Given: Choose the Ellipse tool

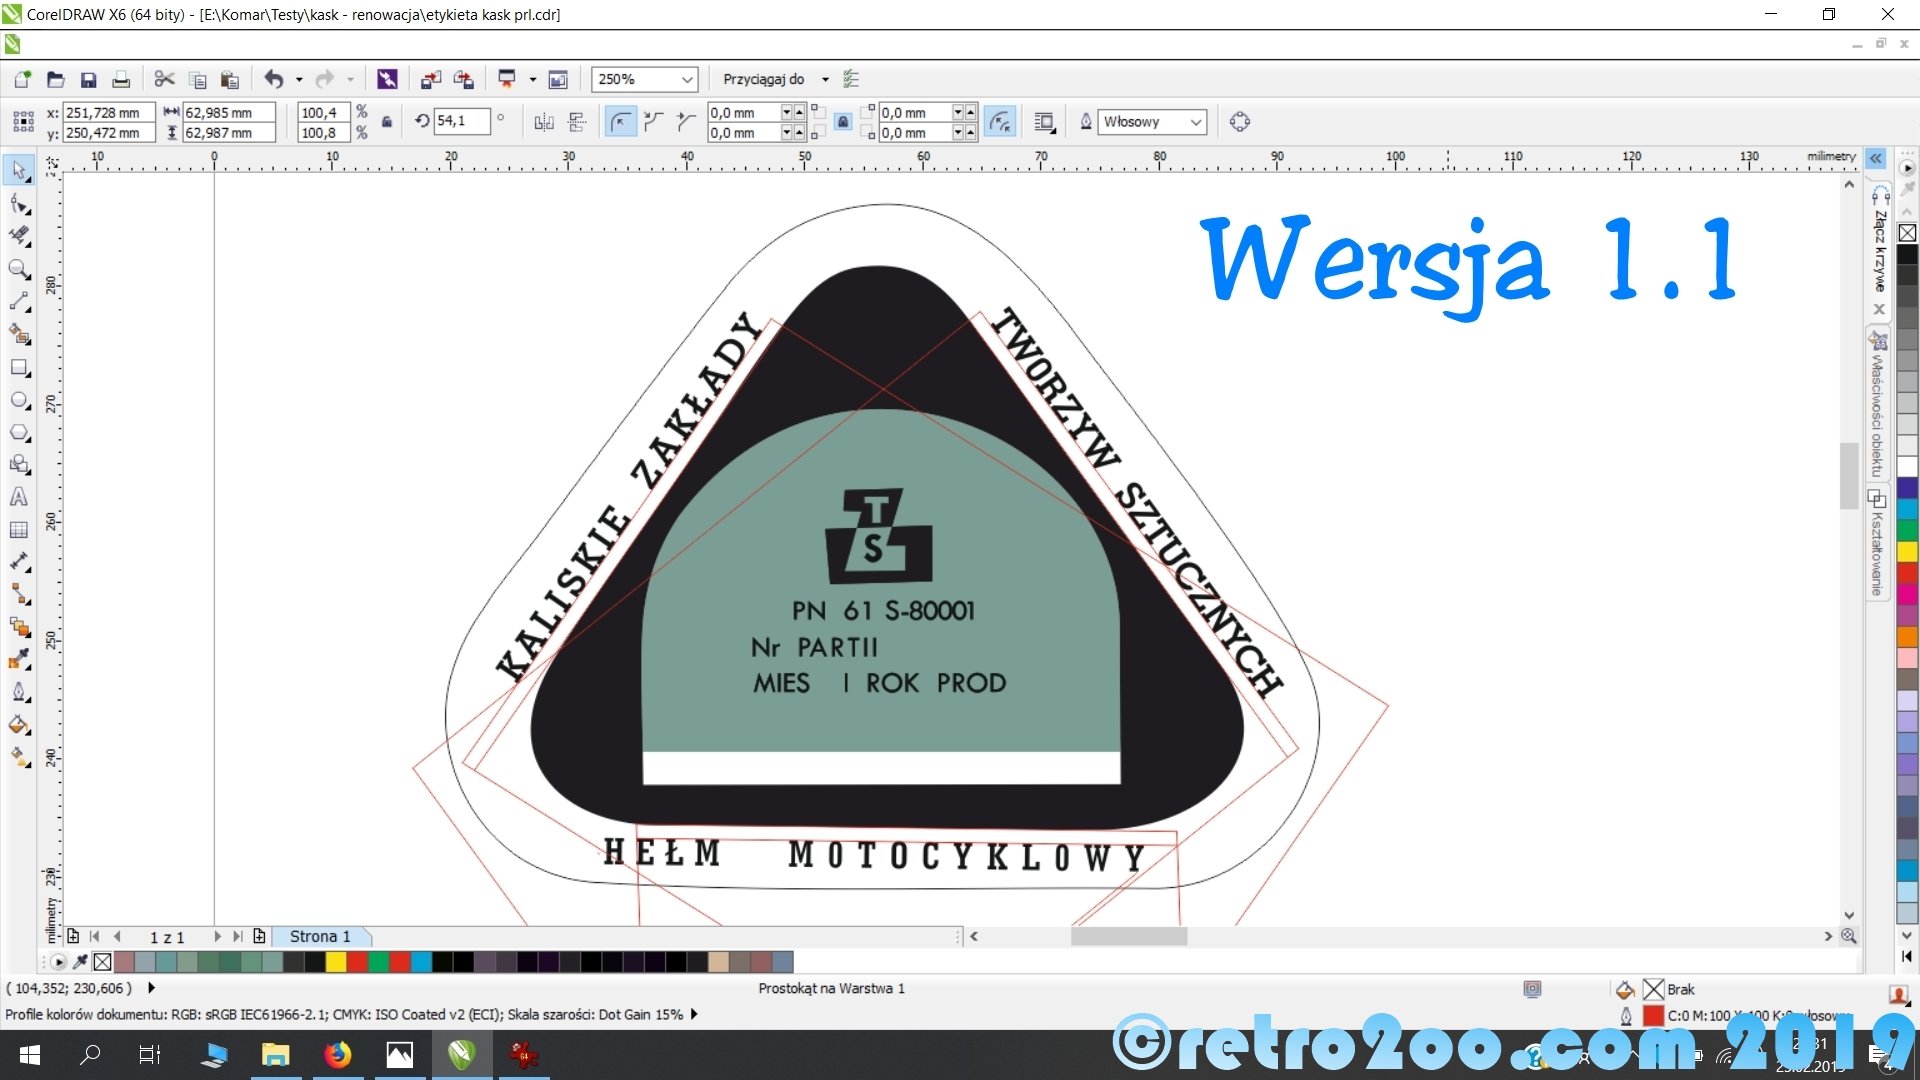Looking at the screenshot, I should (19, 400).
